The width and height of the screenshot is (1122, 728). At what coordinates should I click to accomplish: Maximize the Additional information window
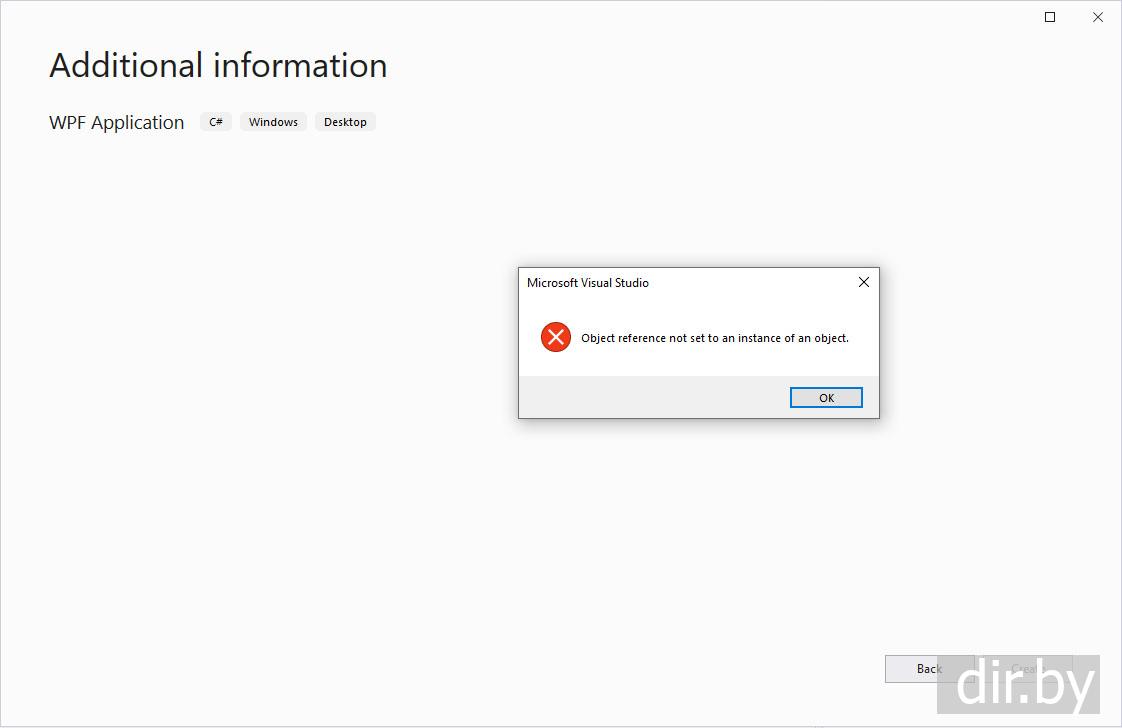[x=1050, y=17]
